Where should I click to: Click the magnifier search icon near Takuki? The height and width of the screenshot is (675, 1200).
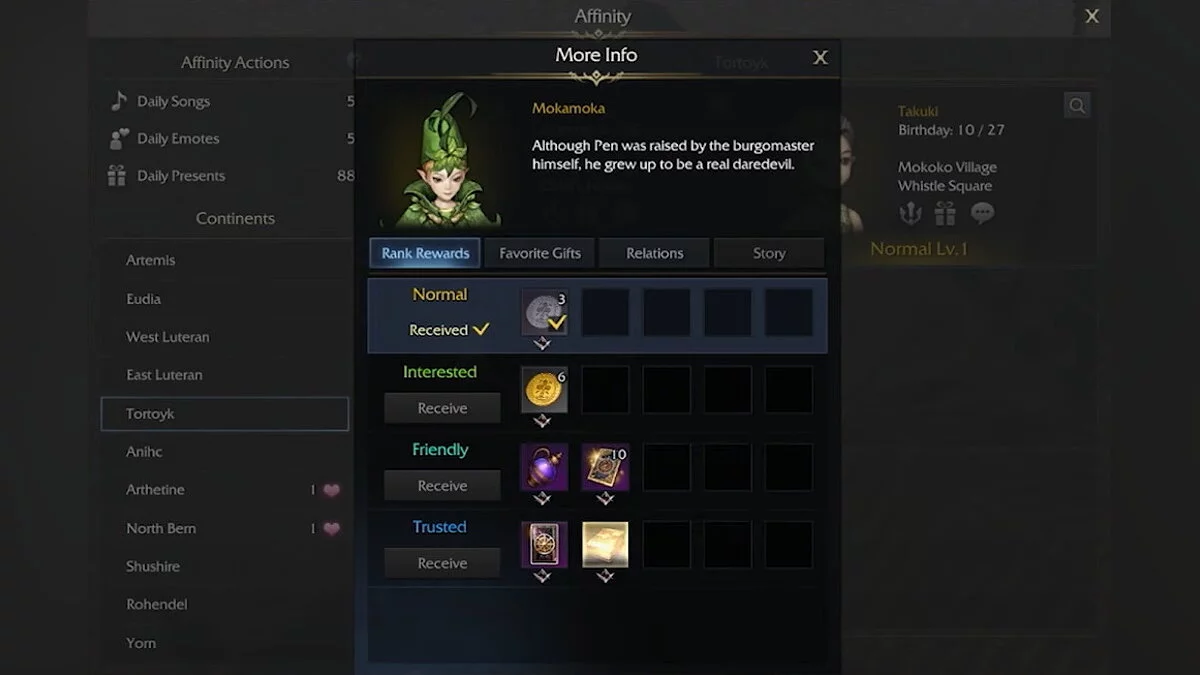click(x=1076, y=105)
